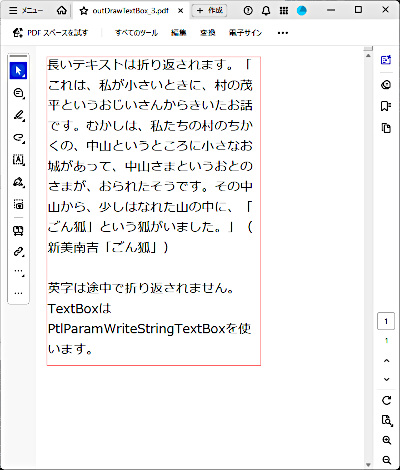
Task: Expand the small dotted more-tools dropdown
Action: [19, 273]
